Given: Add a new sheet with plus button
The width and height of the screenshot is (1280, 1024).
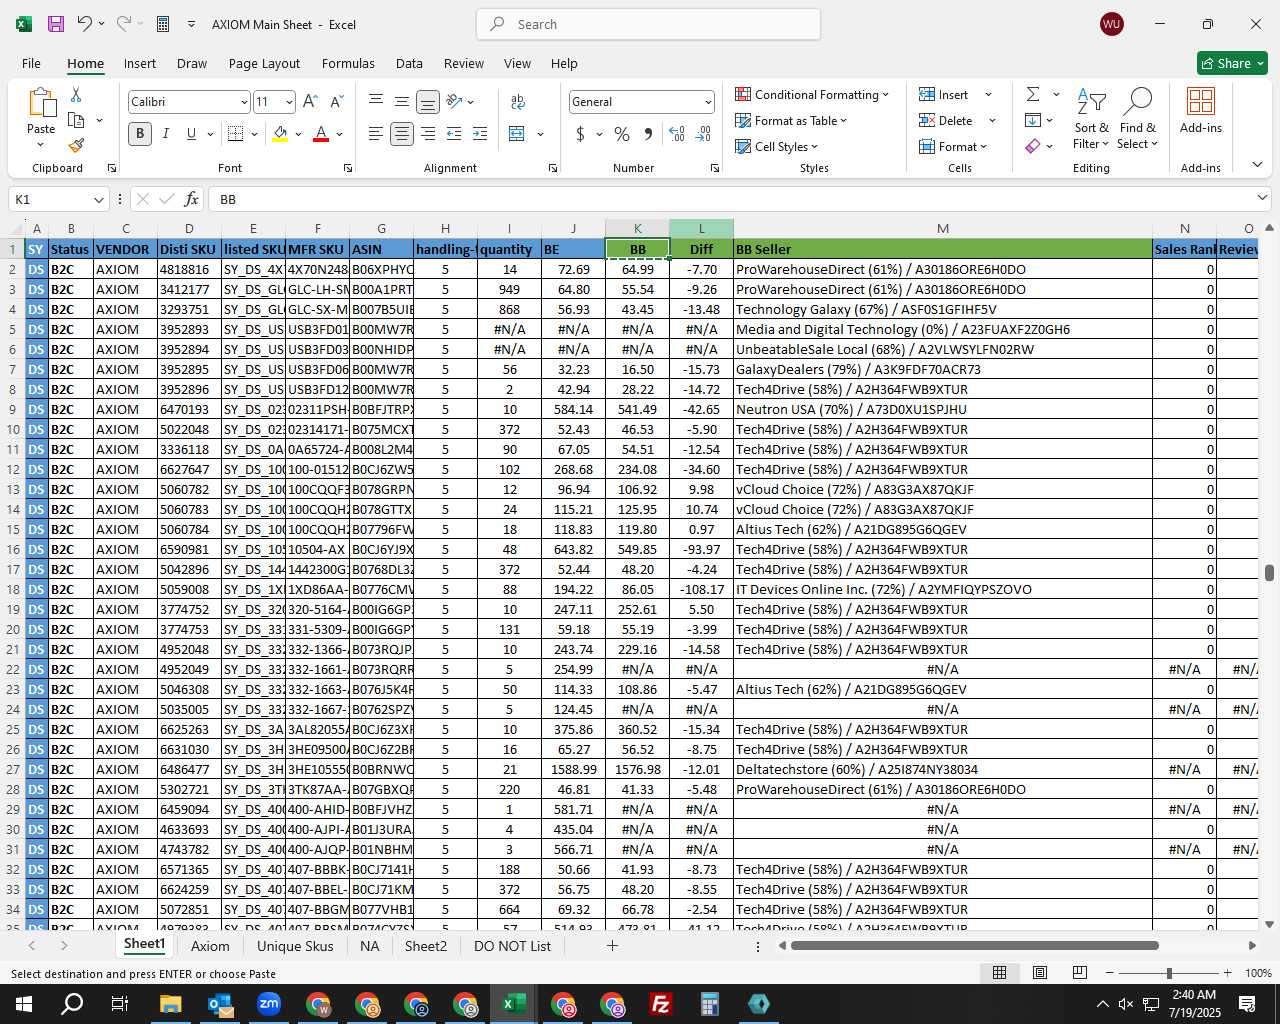Looking at the screenshot, I should tap(612, 946).
